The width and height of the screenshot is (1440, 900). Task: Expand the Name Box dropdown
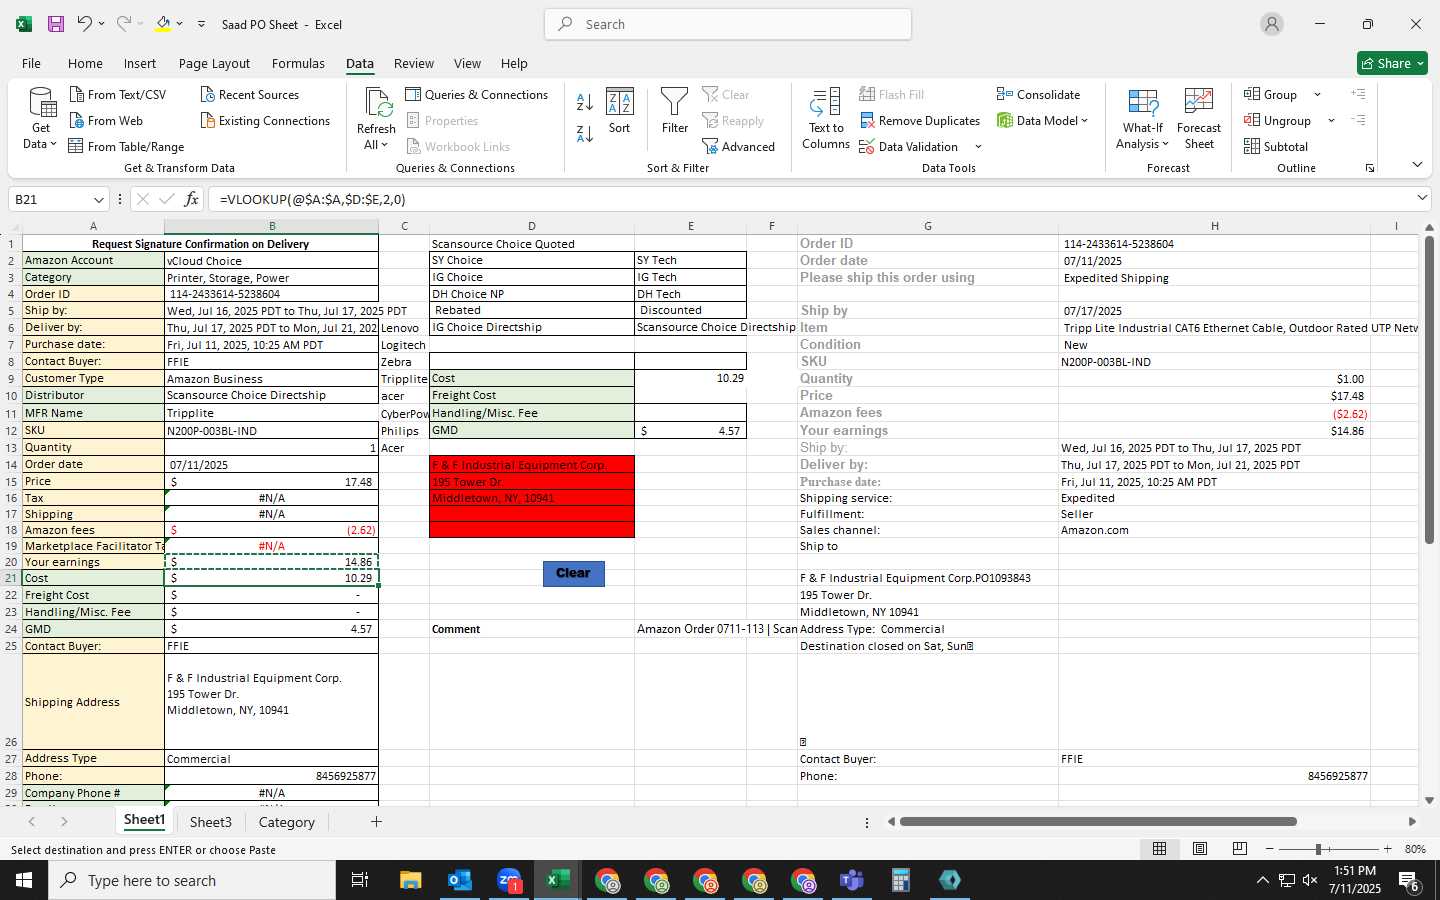pyautogui.click(x=98, y=199)
